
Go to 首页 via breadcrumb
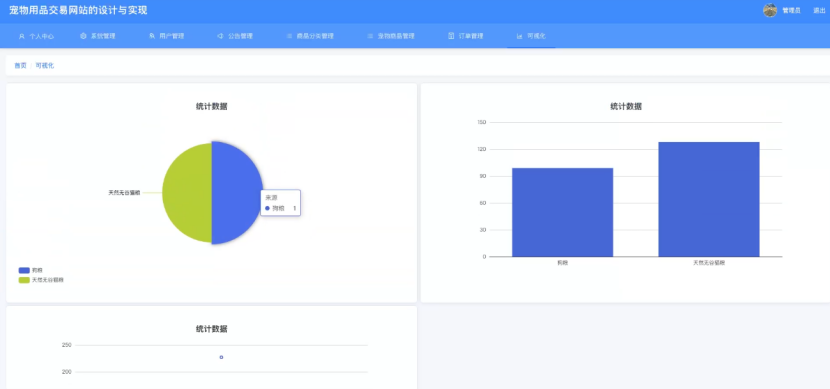coord(20,66)
